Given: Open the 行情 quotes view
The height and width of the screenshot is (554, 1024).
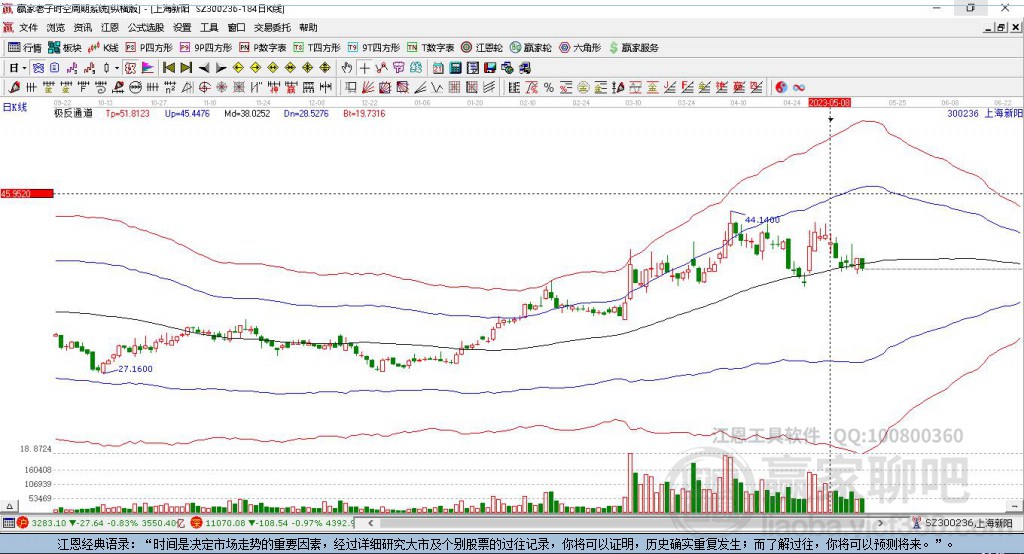Looking at the screenshot, I should coord(25,47).
